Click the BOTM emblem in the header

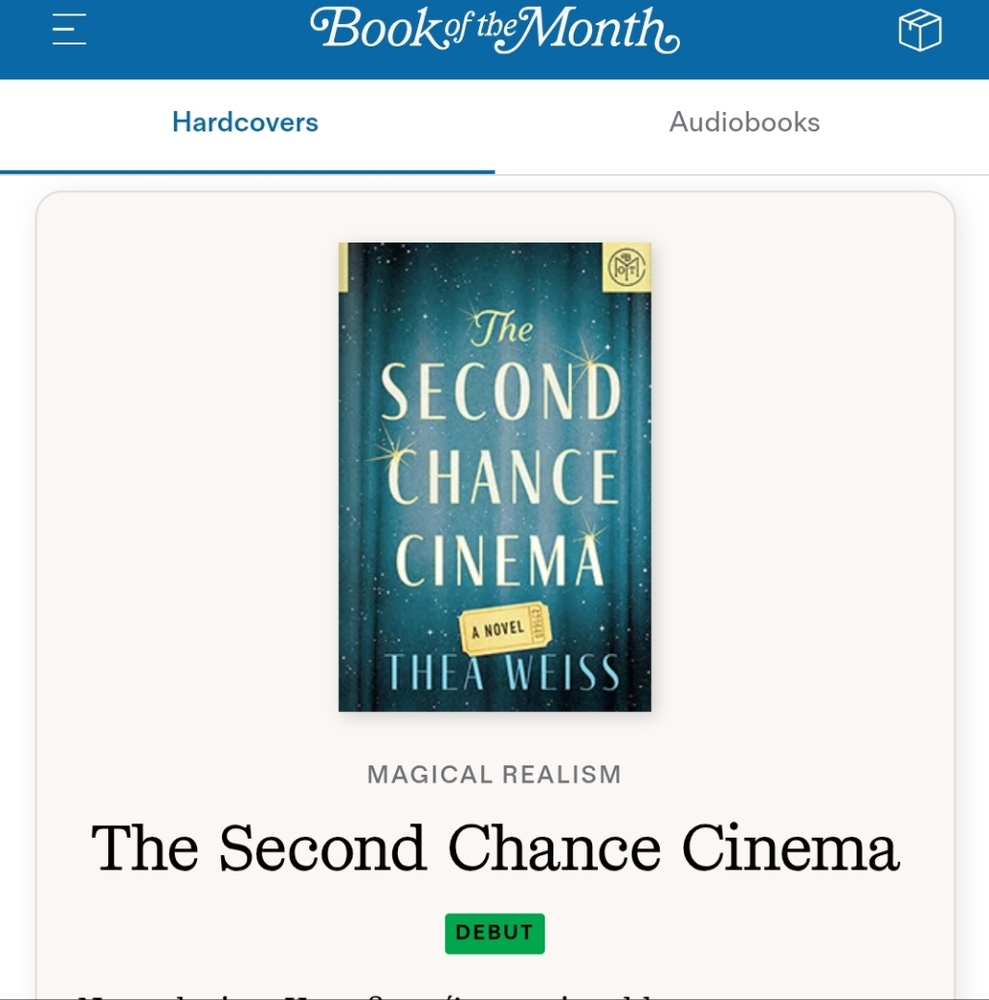494,31
